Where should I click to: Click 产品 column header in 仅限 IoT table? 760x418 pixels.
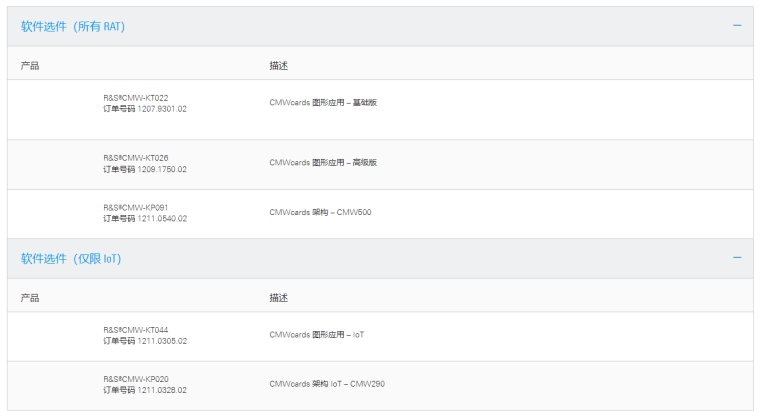(30, 298)
